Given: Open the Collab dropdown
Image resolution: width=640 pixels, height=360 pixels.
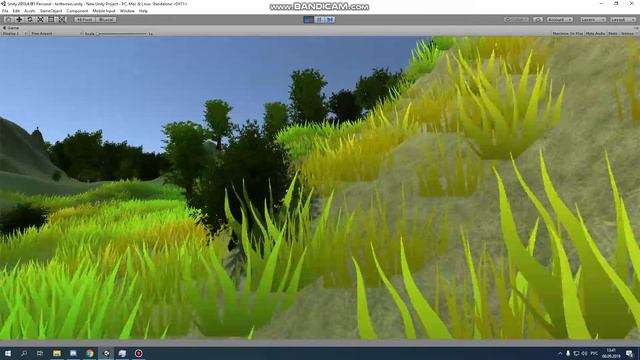Looking at the screenshot, I should pyautogui.click(x=516, y=20).
